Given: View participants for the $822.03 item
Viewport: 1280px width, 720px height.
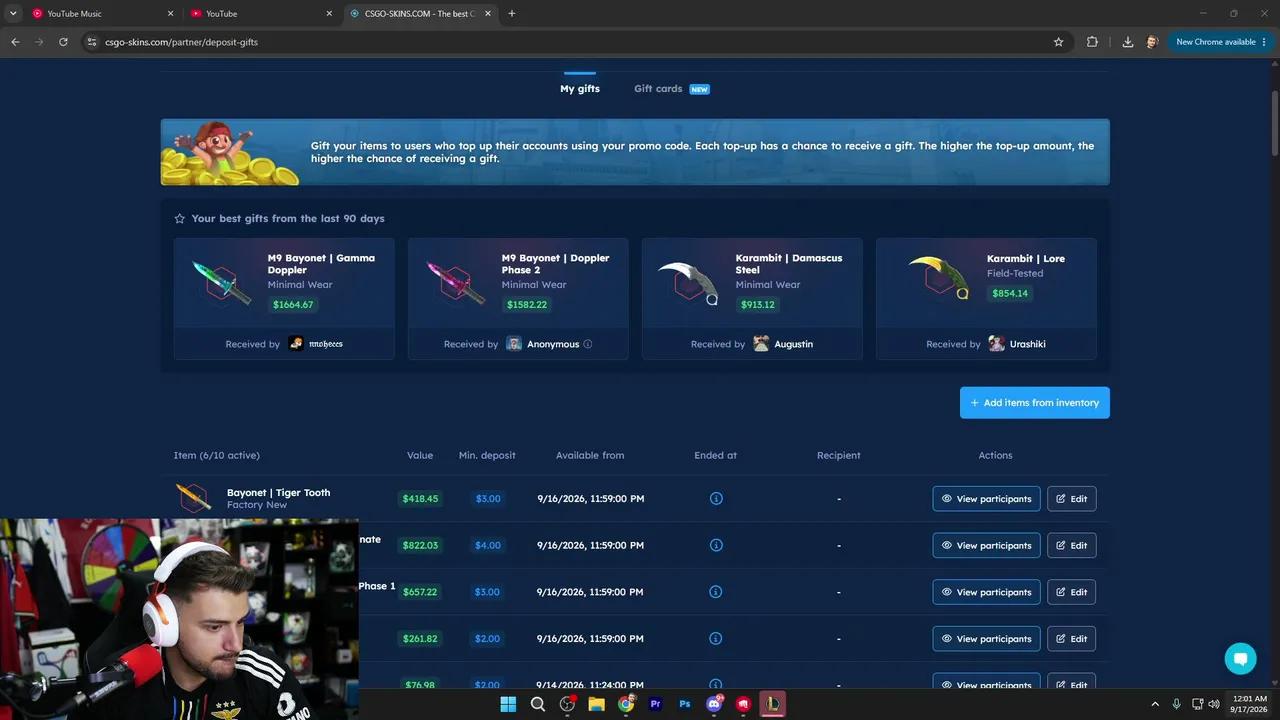Looking at the screenshot, I should (x=987, y=545).
